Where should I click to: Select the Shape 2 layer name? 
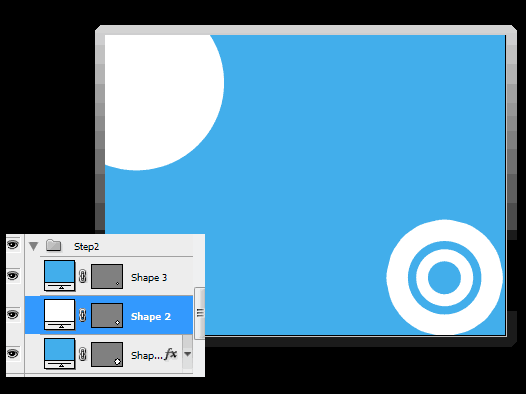151,316
